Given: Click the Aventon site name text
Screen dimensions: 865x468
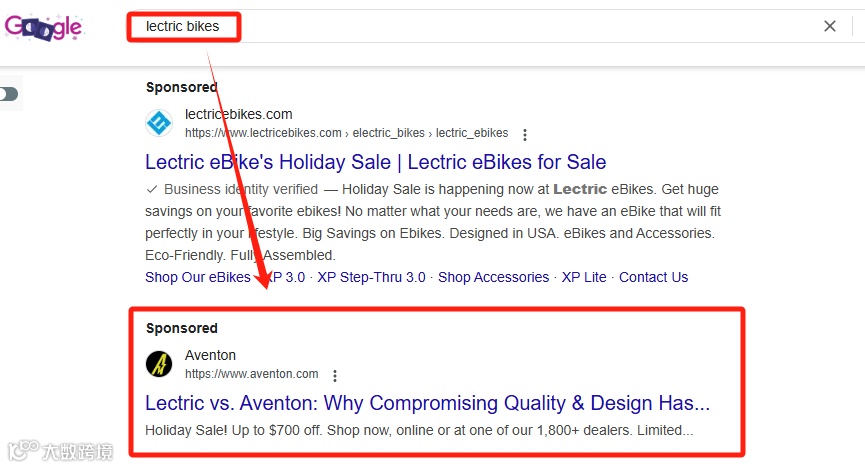Looking at the screenshot, I should click(210, 356).
